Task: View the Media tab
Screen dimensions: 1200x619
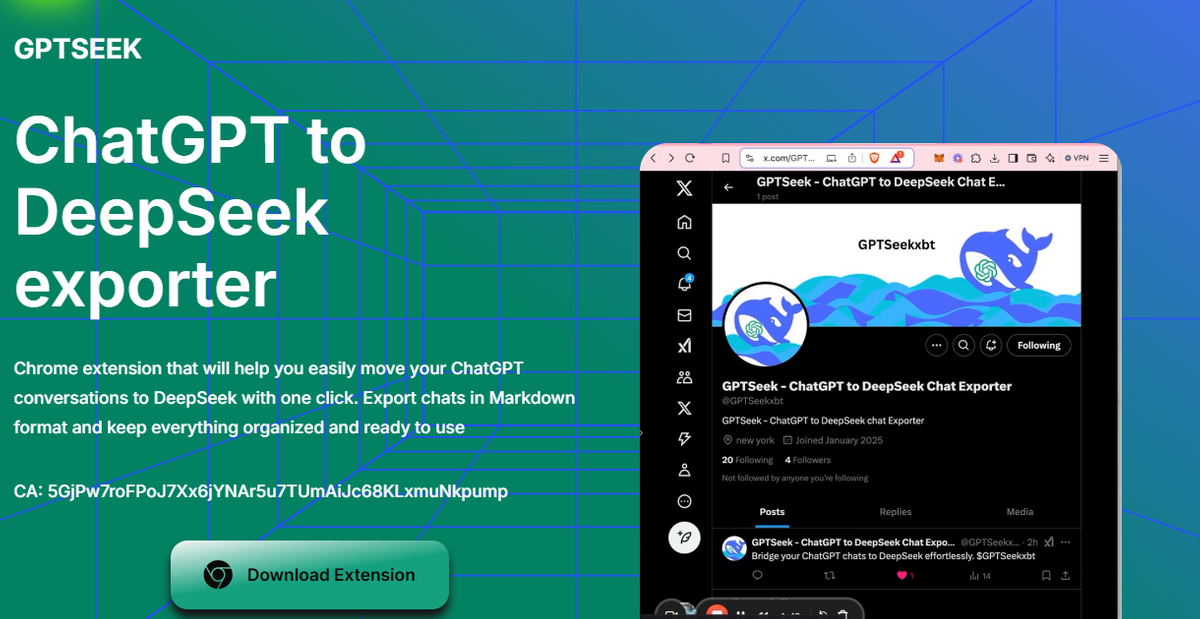Action: pyautogui.click(x=1019, y=511)
